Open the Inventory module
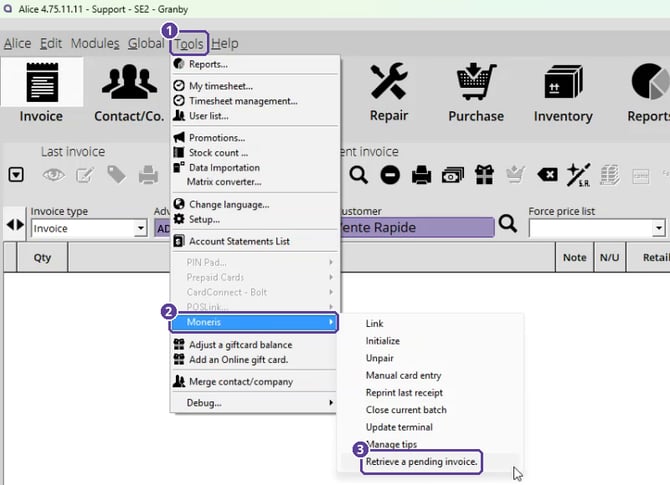Image resolution: width=670 pixels, height=485 pixels. [x=563, y=92]
